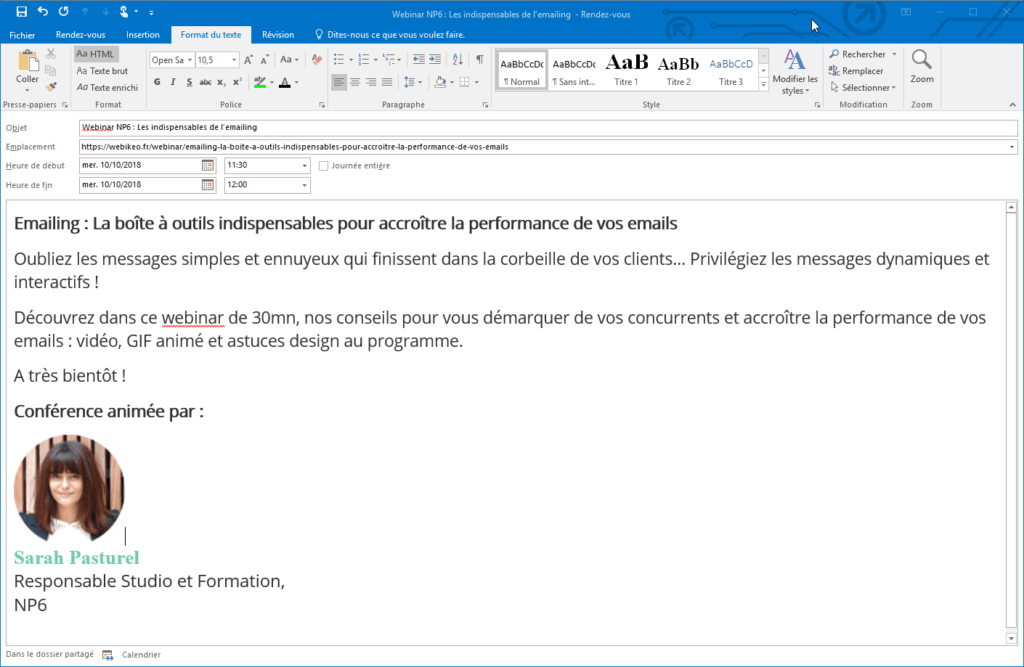This screenshot has width=1024, height=667.
Task: Toggle paragraph marks display (¶)
Action: click(480, 60)
